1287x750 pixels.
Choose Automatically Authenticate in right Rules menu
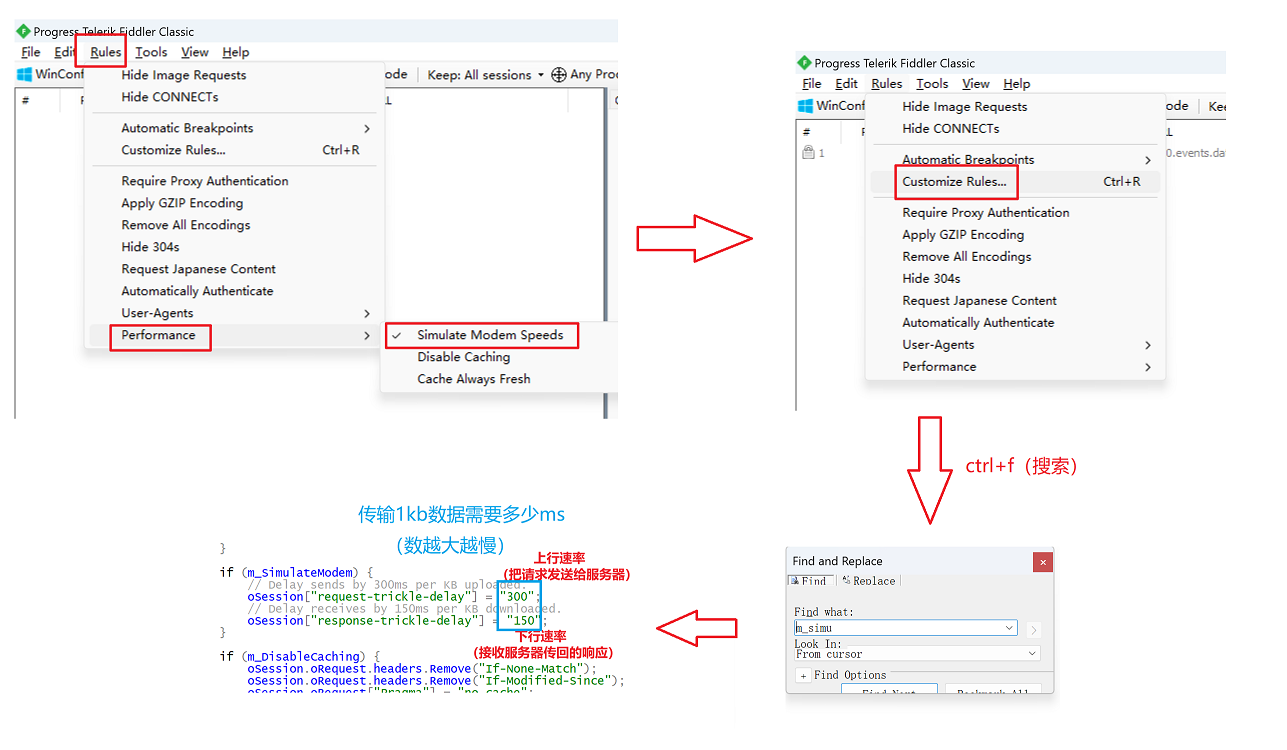pos(978,323)
